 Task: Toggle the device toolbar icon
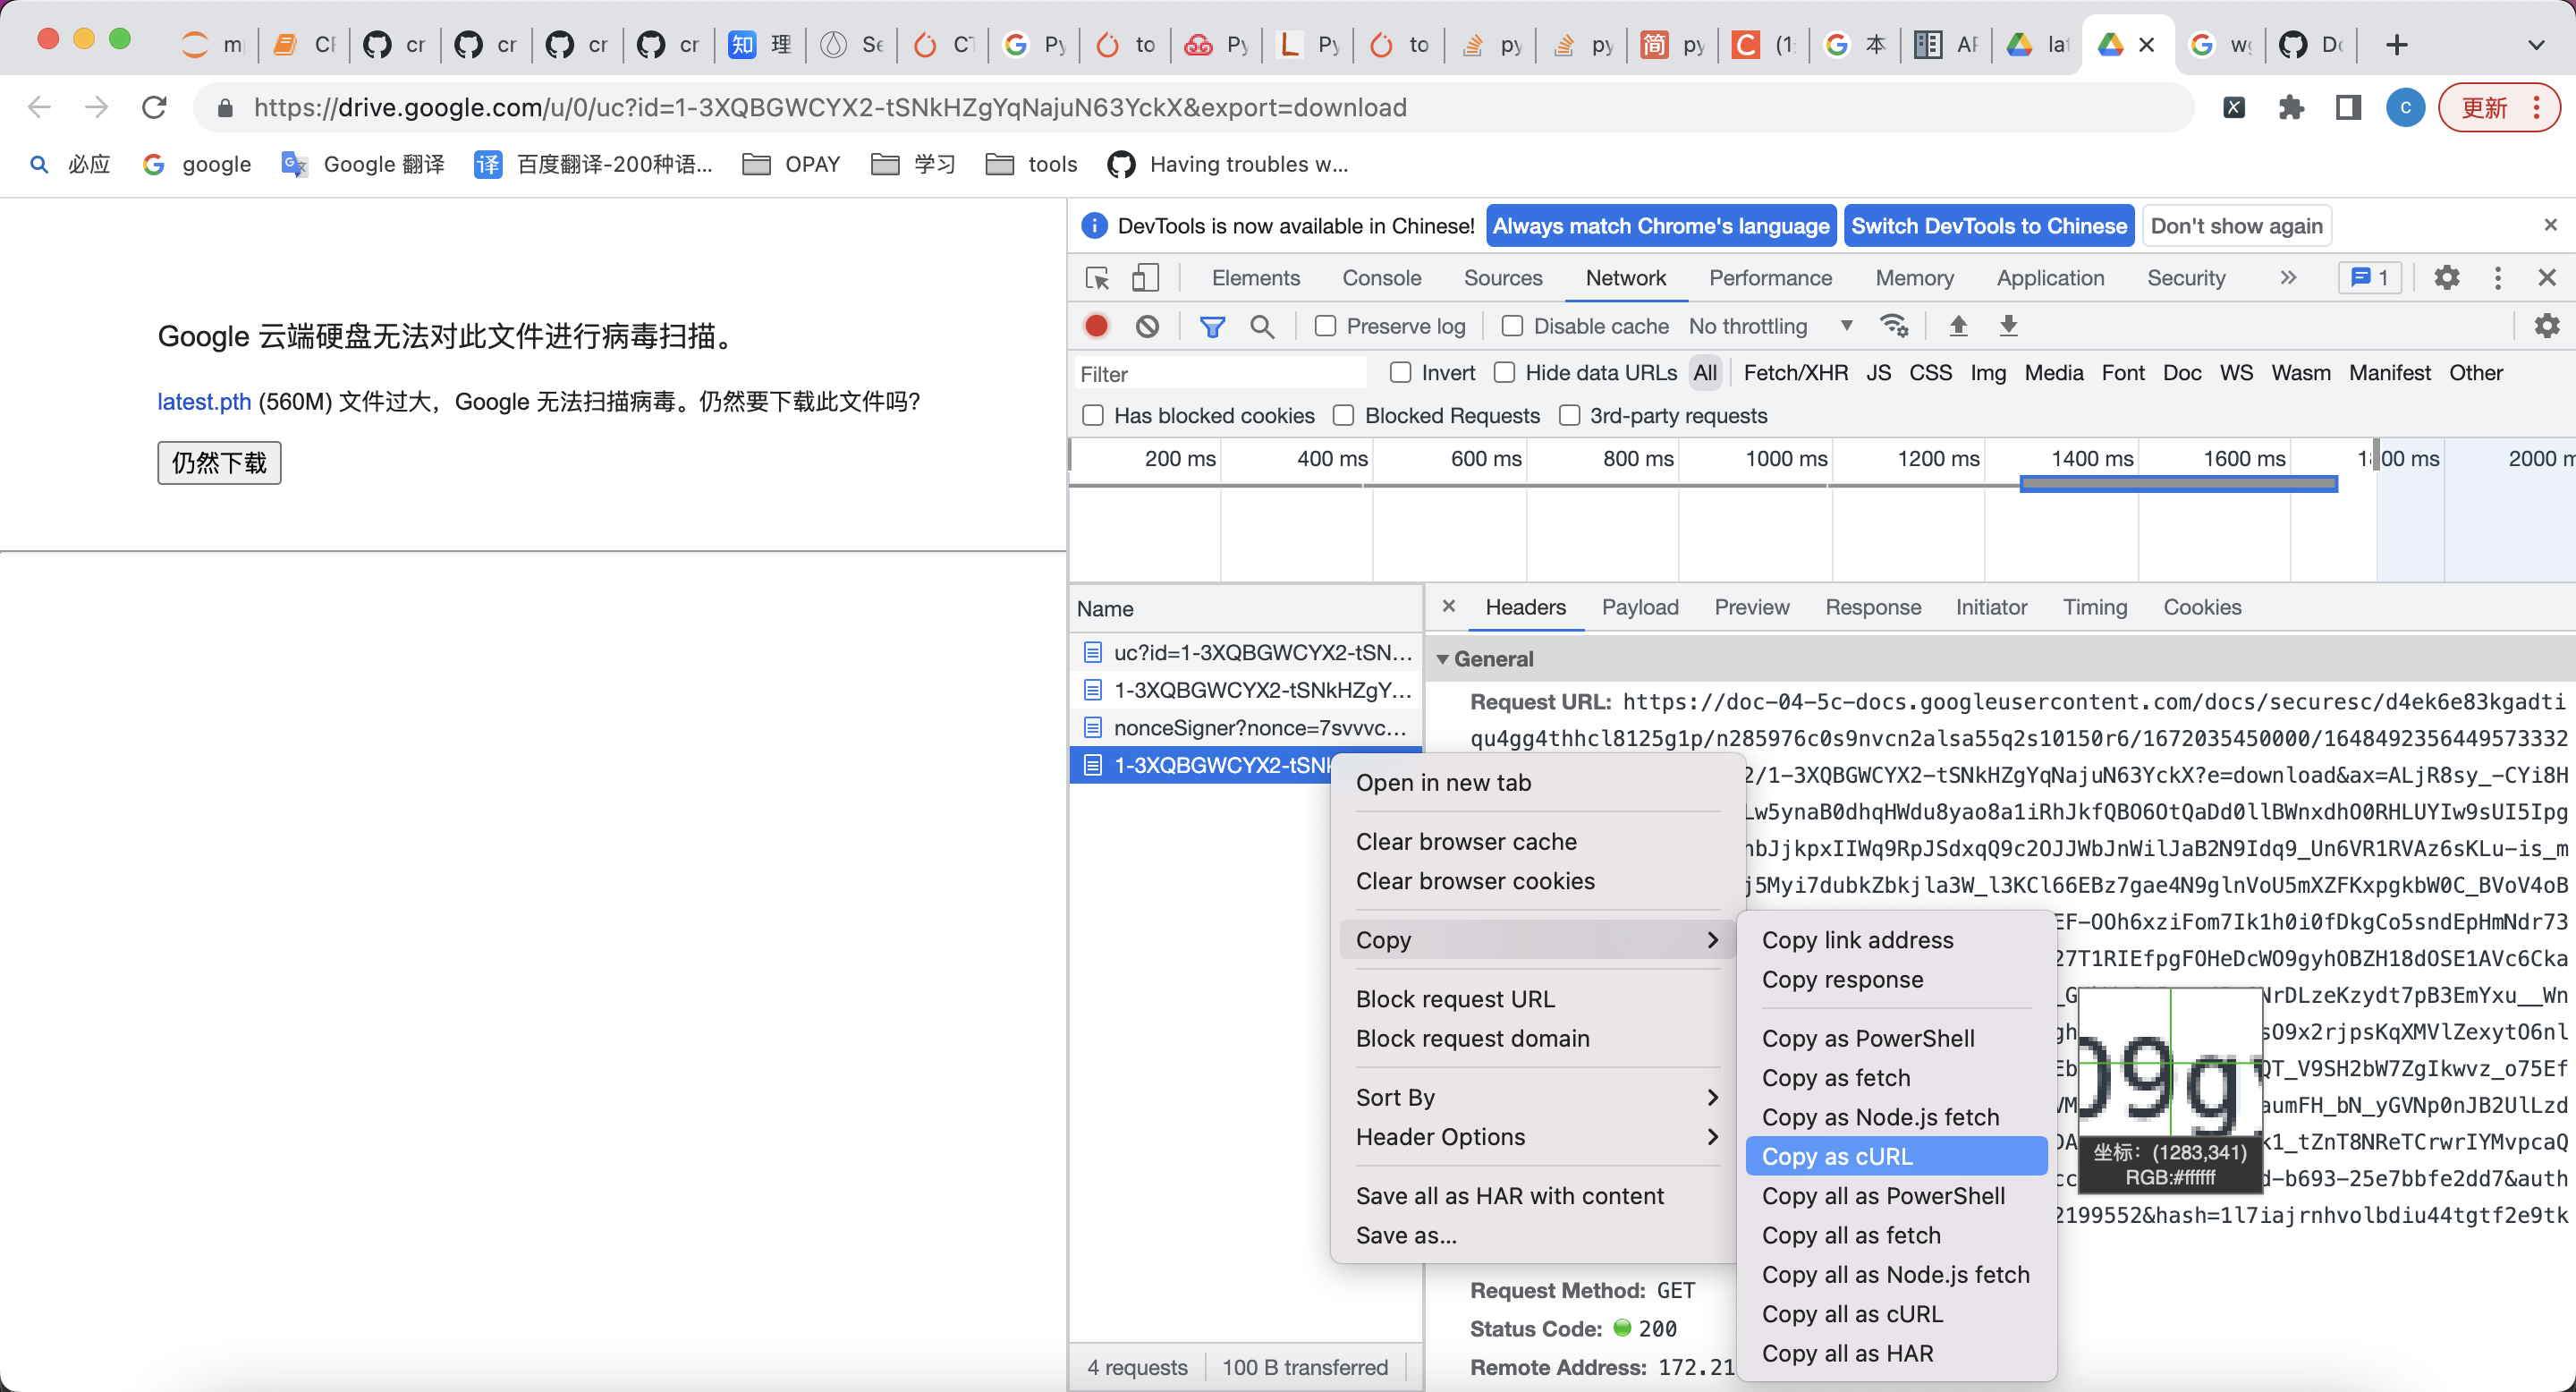[x=1145, y=278]
